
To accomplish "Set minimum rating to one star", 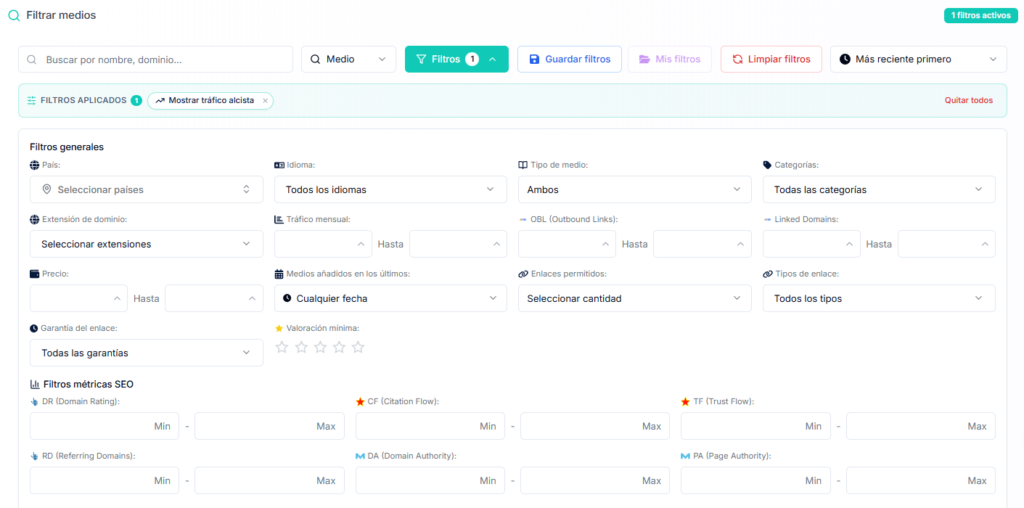I will coord(281,347).
